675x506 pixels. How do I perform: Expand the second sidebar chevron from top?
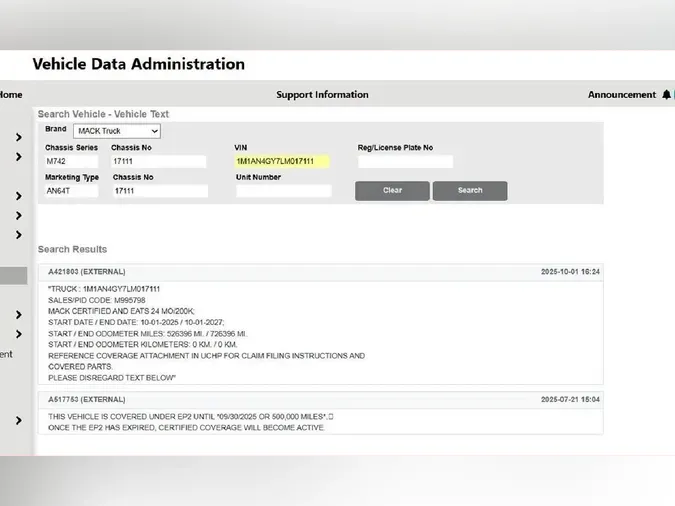[18, 157]
